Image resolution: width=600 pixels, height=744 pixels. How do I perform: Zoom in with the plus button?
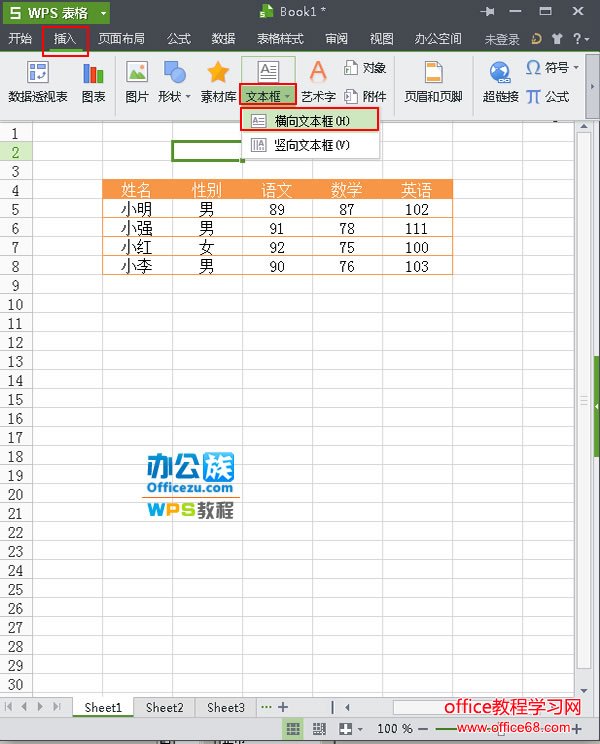(x=576, y=729)
